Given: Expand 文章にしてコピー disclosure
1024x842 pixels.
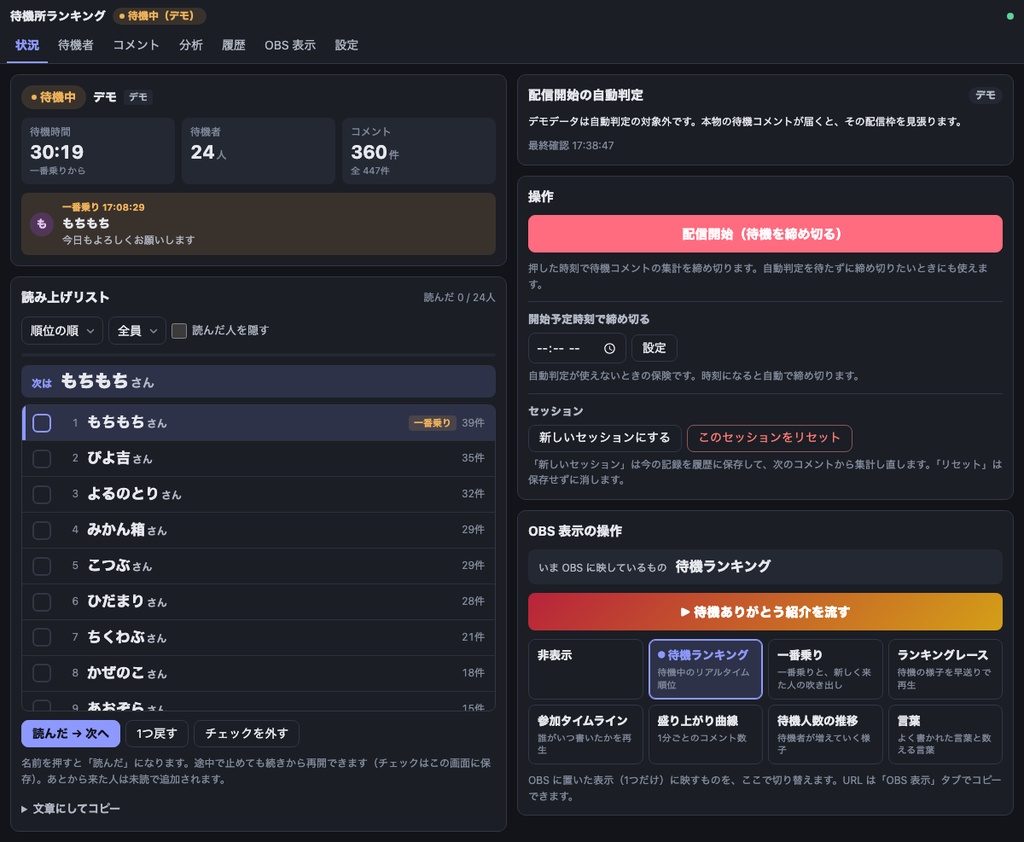Looking at the screenshot, I should (71, 809).
